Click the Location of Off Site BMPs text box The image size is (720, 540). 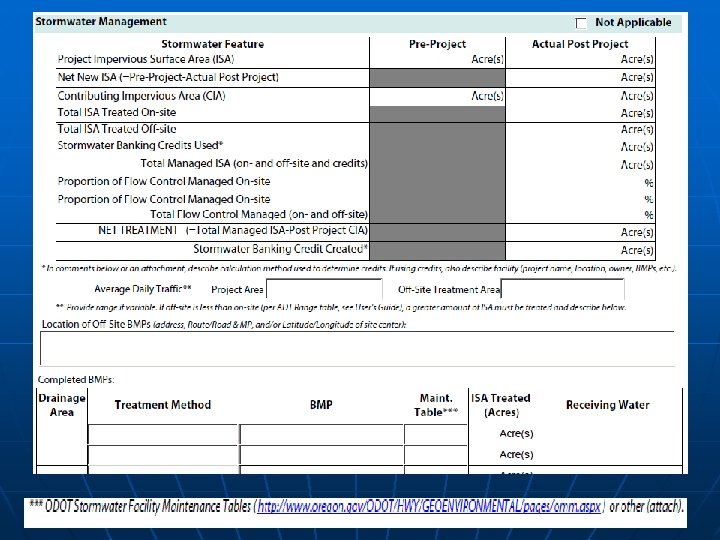click(x=357, y=348)
